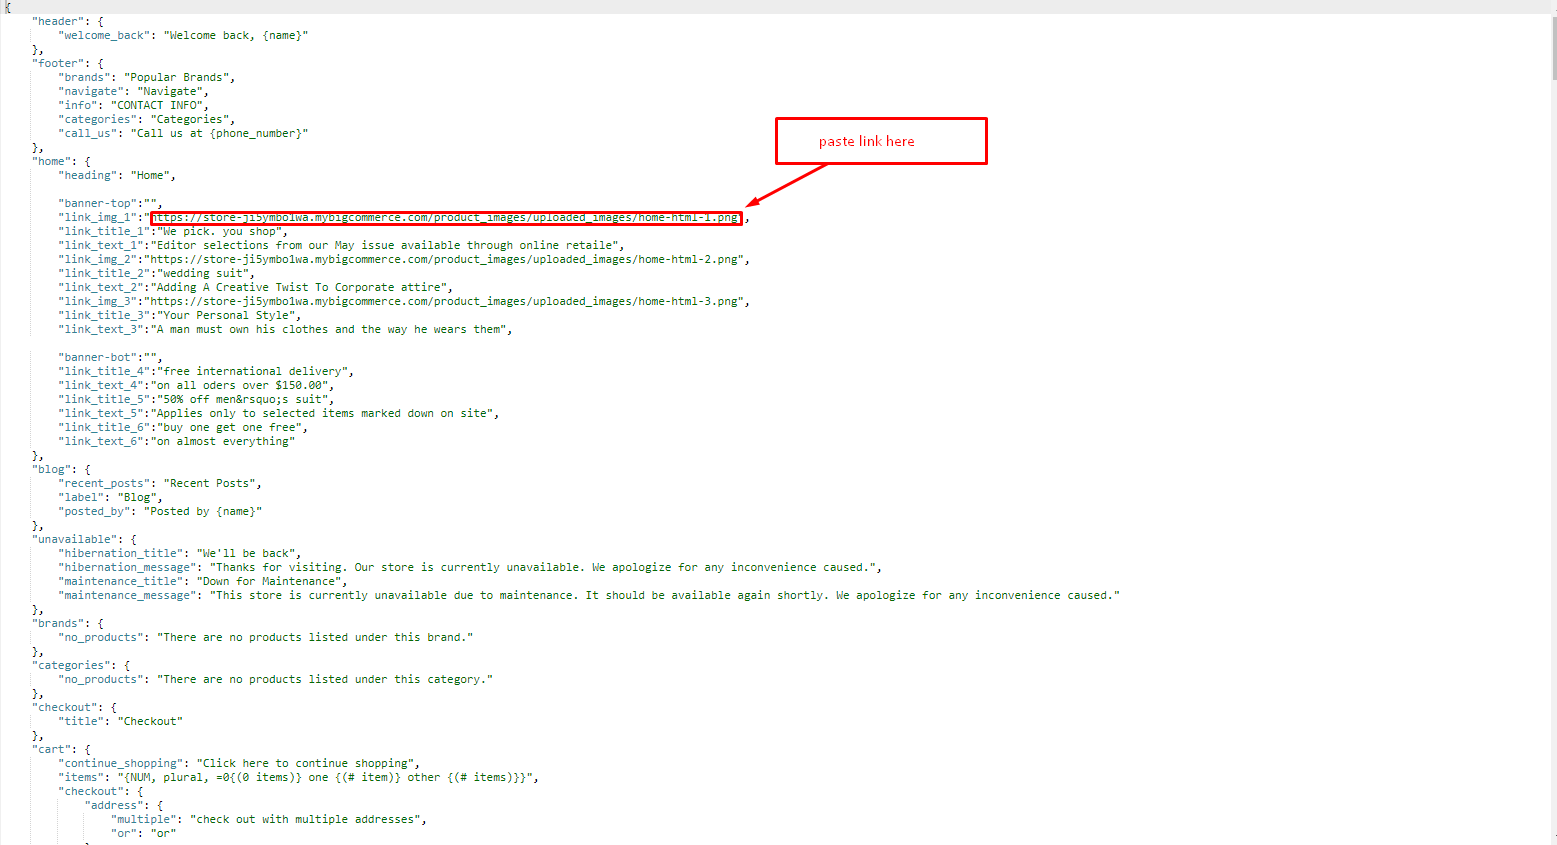Click the "label": "Blog" line

point(110,497)
